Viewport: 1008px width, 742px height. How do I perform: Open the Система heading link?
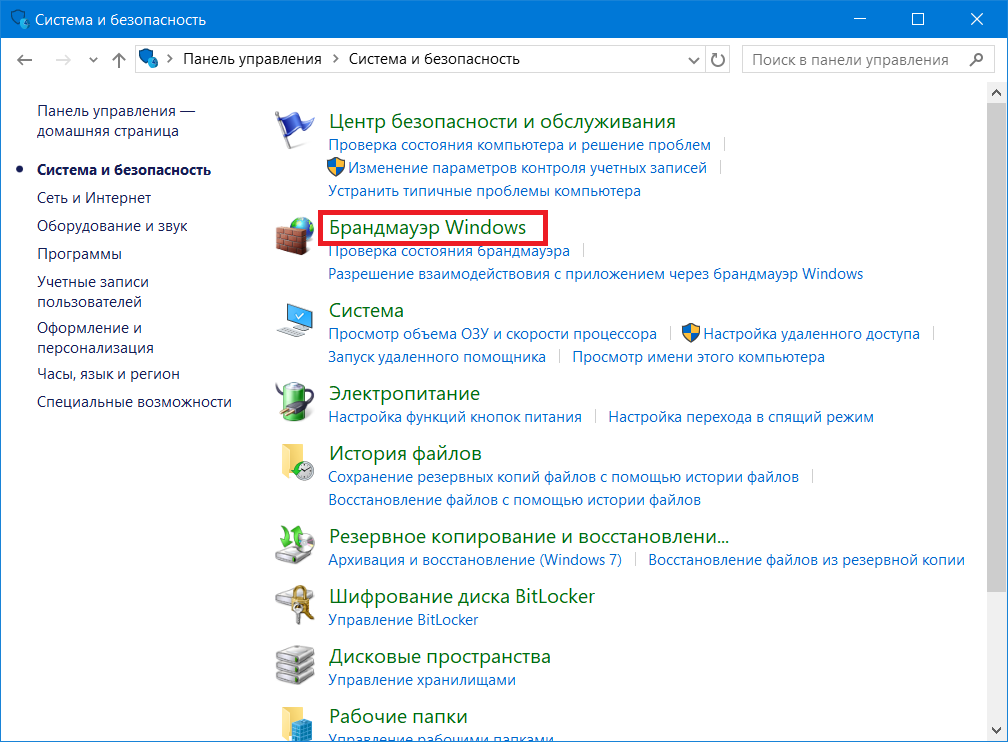tap(366, 311)
